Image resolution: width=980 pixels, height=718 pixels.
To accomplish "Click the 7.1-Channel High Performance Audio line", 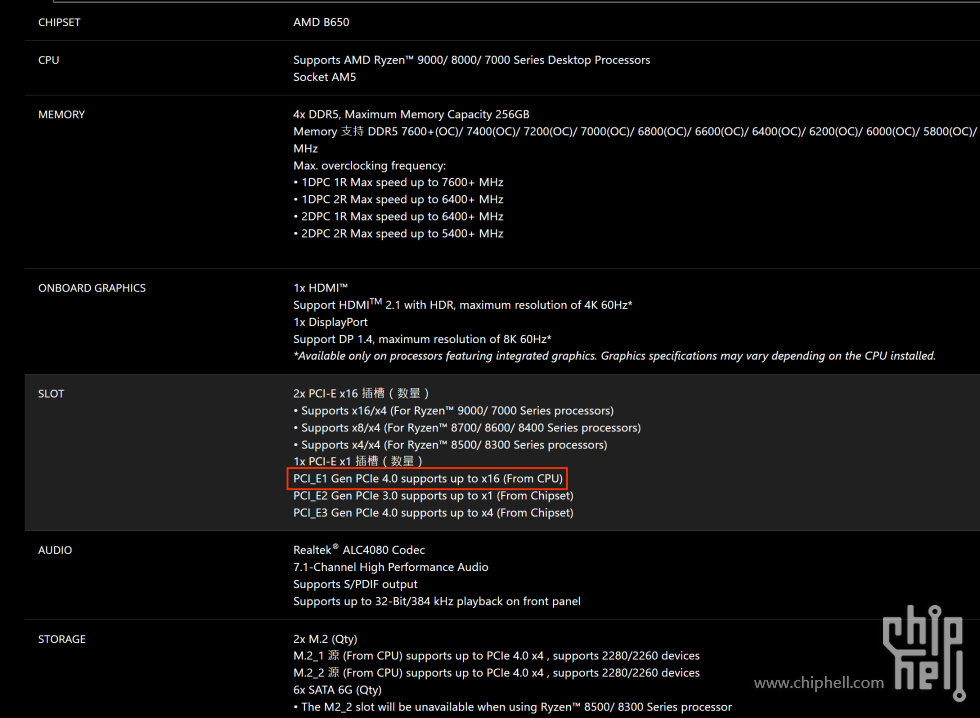I will [391, 567].
